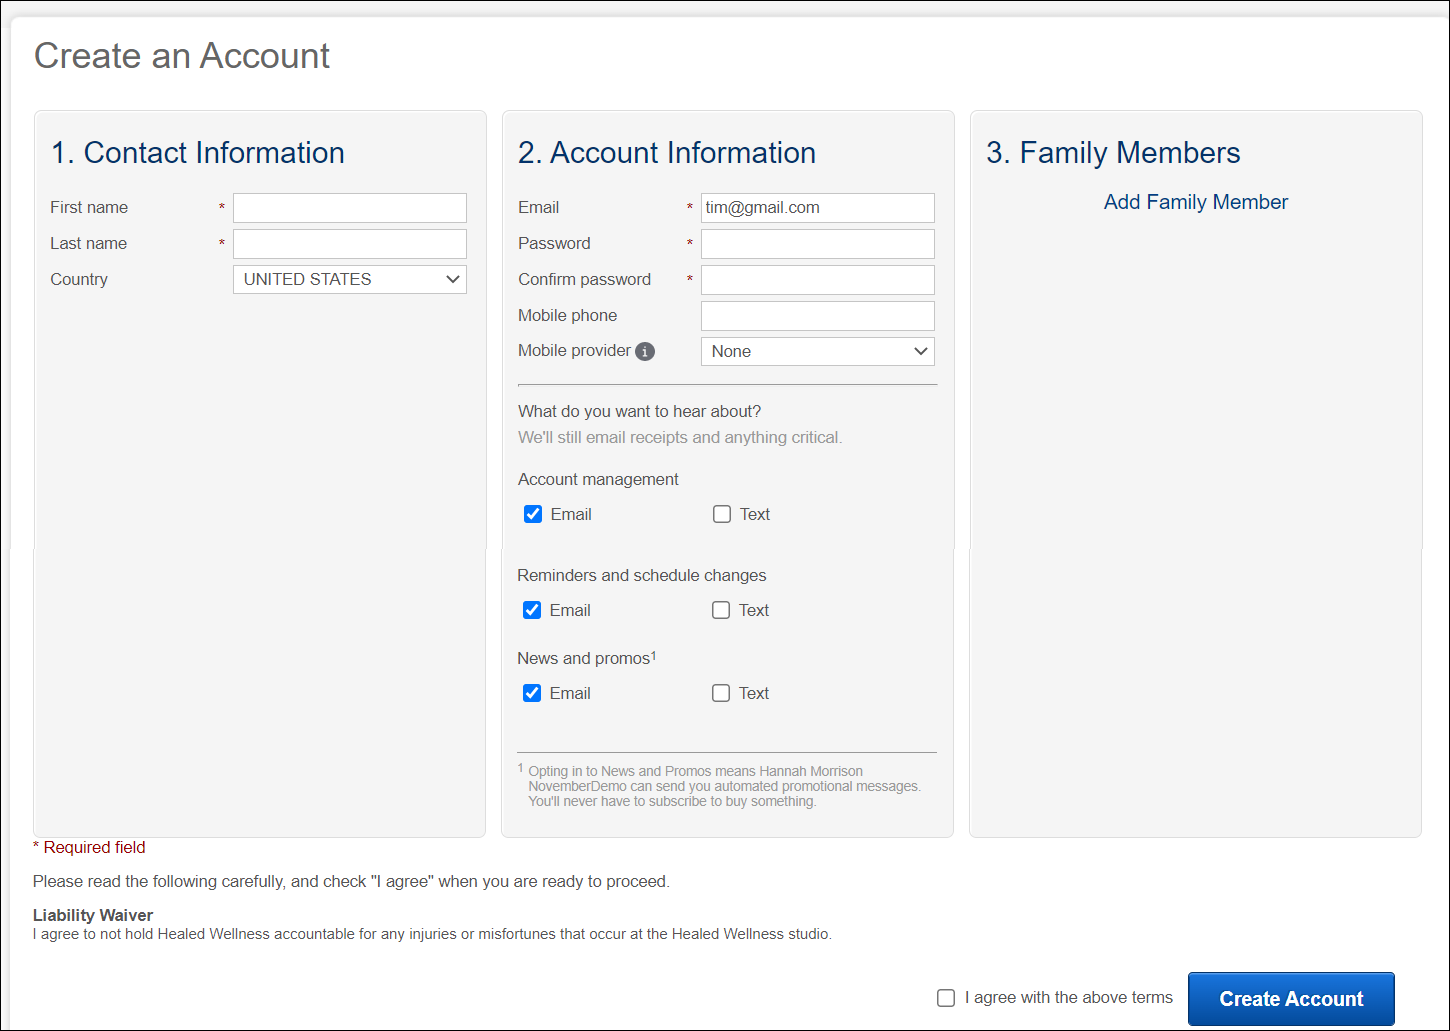Uncheck Email under News and promos

(x=532, y=692)
